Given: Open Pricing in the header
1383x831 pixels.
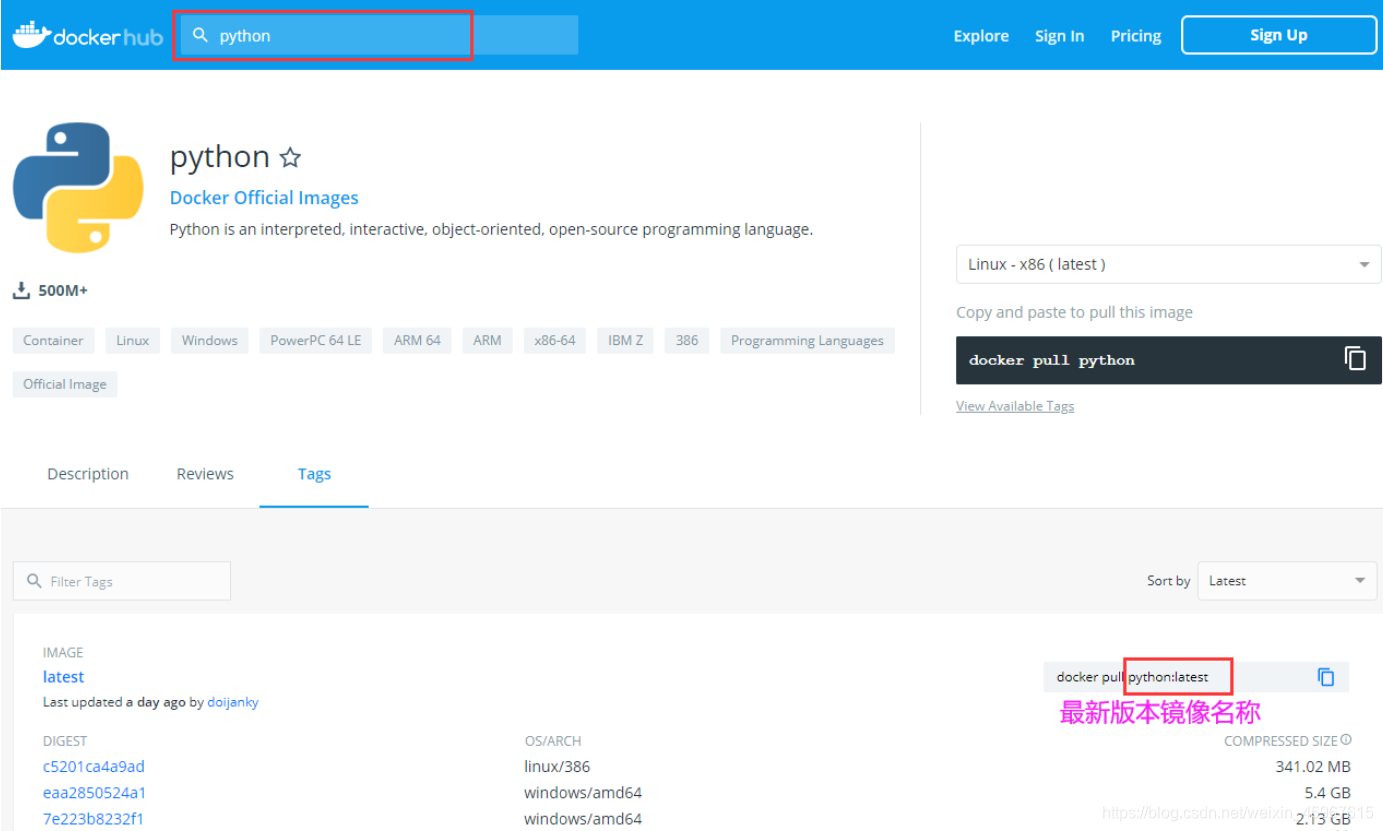Looking at the screenshot, I should pyautogui.click(x=1136, y=36).
